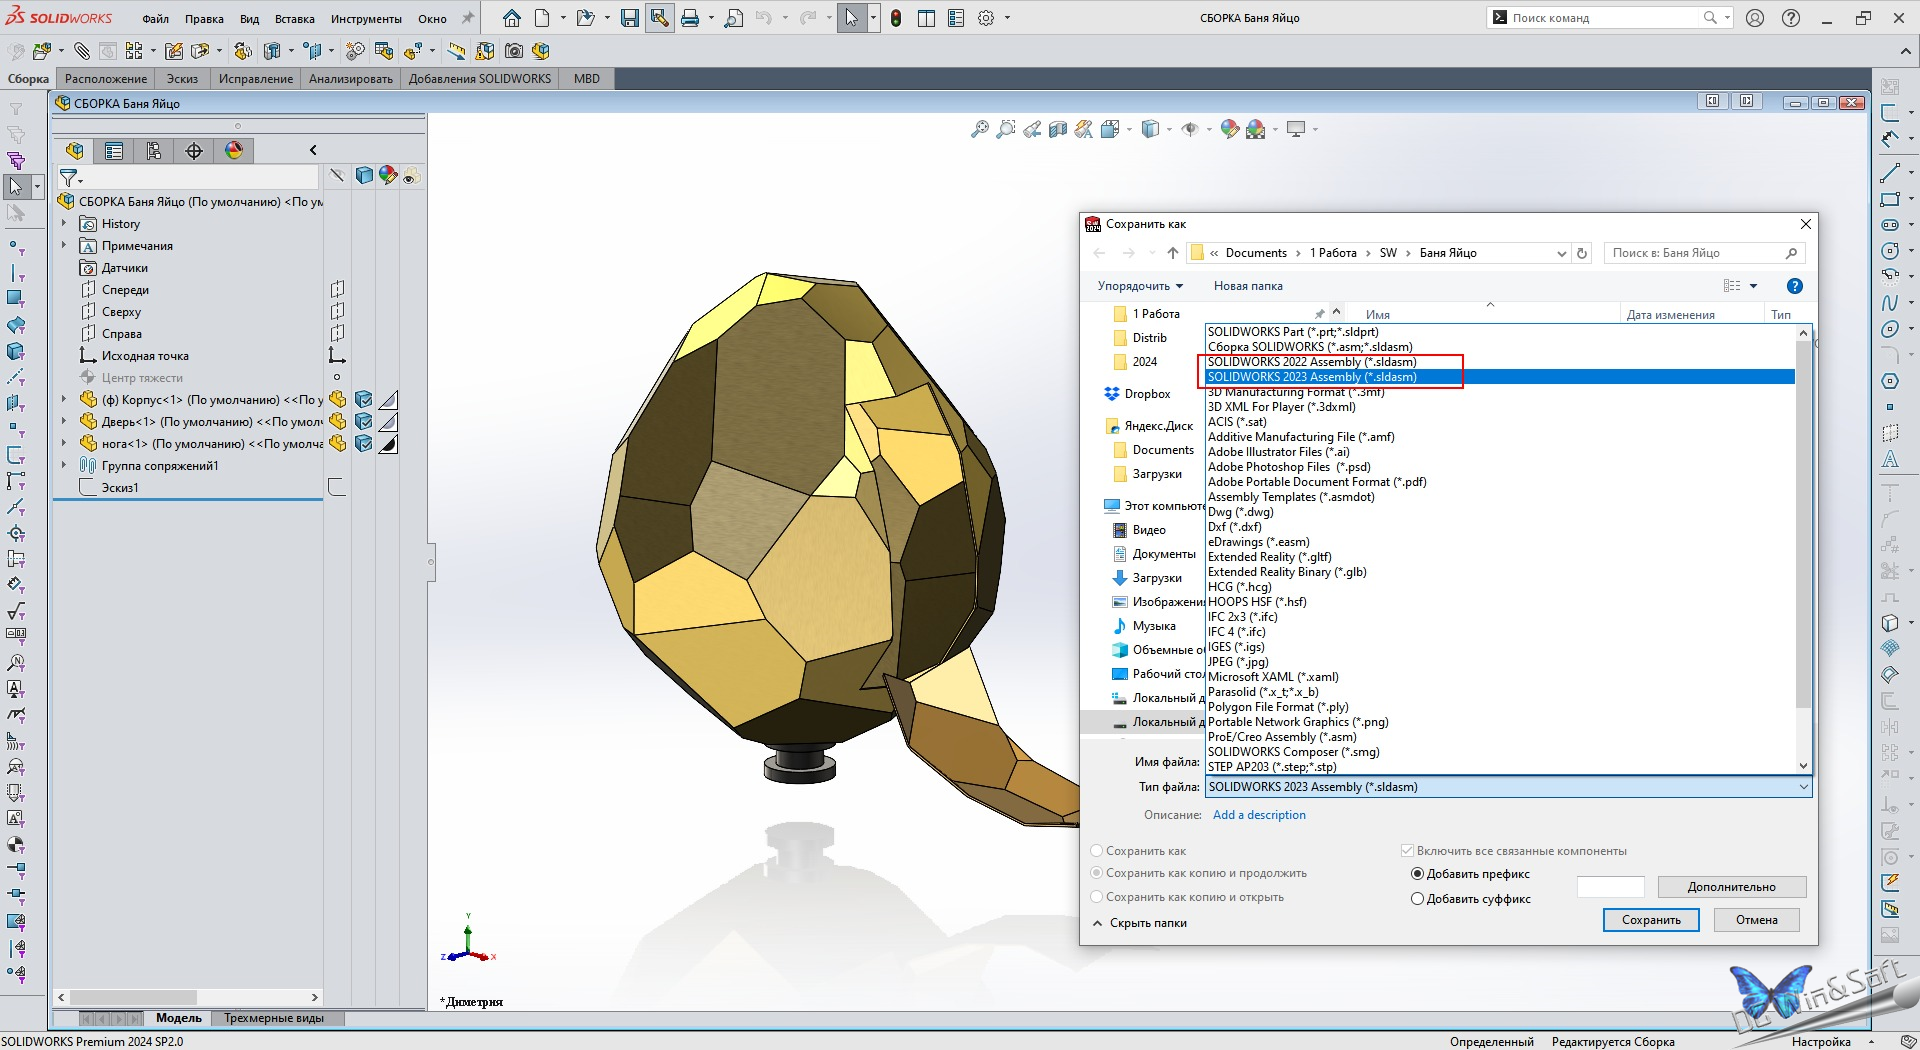Click the camera snapshot icon in assembly toolbar
The width and height of the screenshot is (1920, 1050).
point(514,51)
